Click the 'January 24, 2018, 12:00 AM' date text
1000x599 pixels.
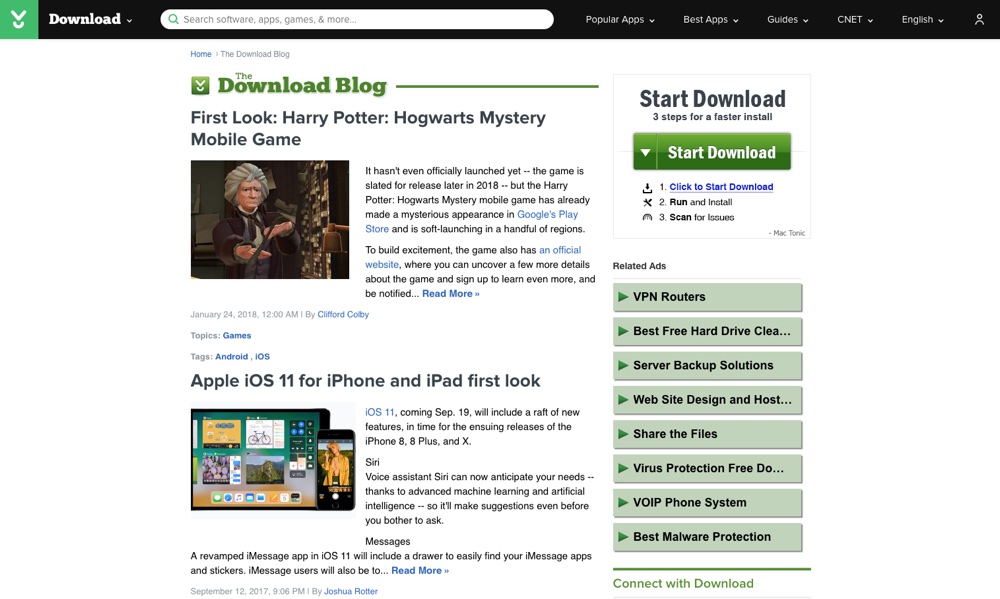(244, 314)
